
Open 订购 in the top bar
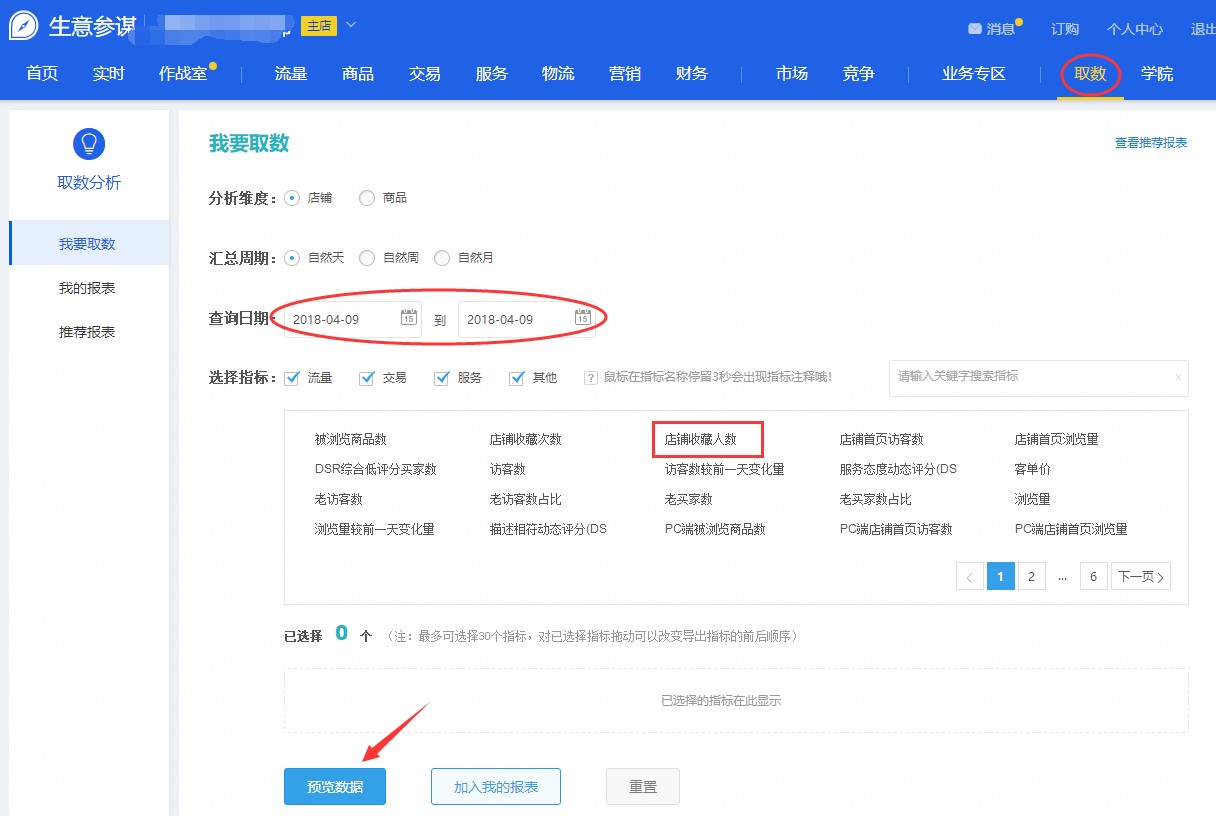tap(1065, 29)
